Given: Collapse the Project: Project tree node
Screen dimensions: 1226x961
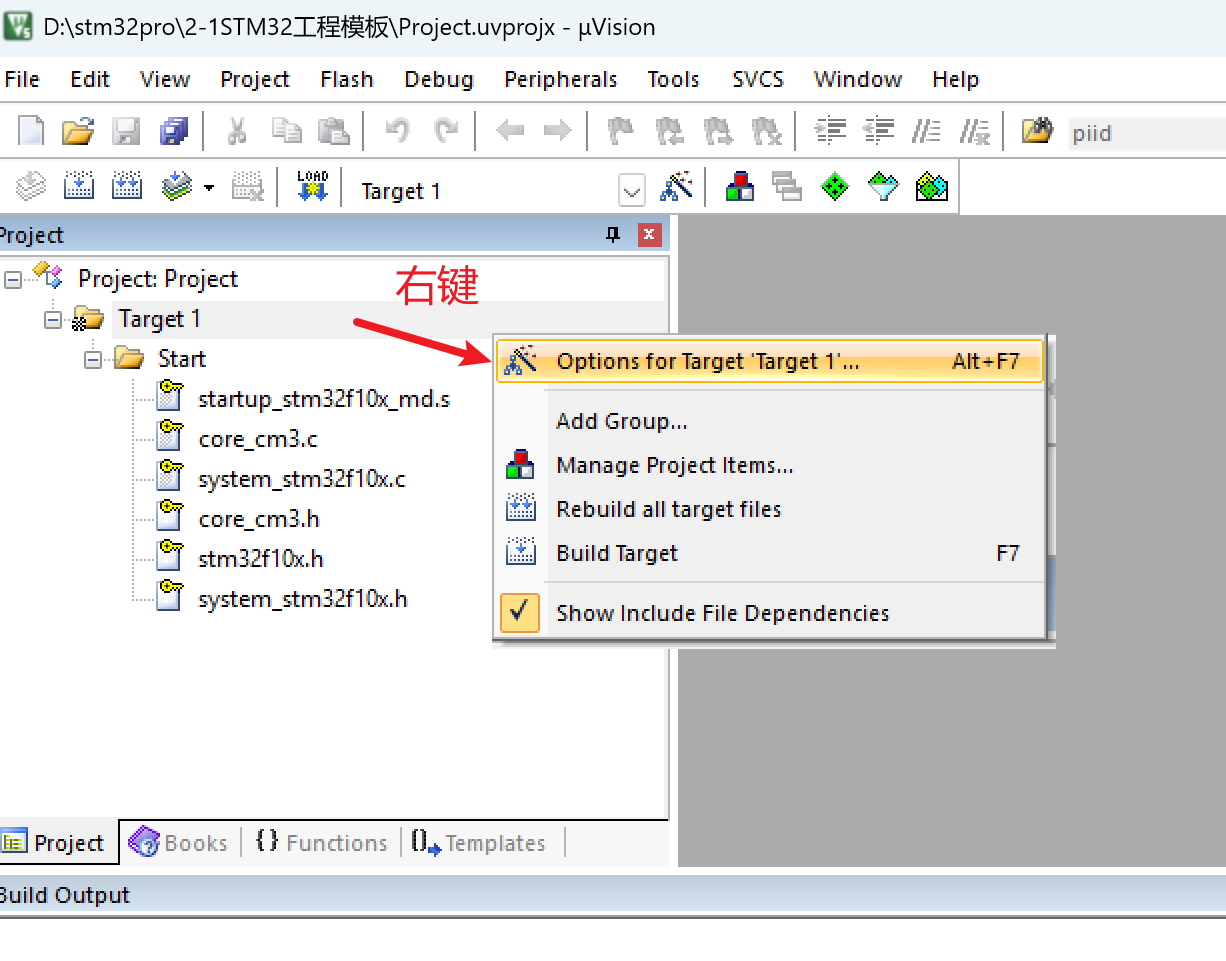Looking at the screenshot, I should click(x=12, y=280).
